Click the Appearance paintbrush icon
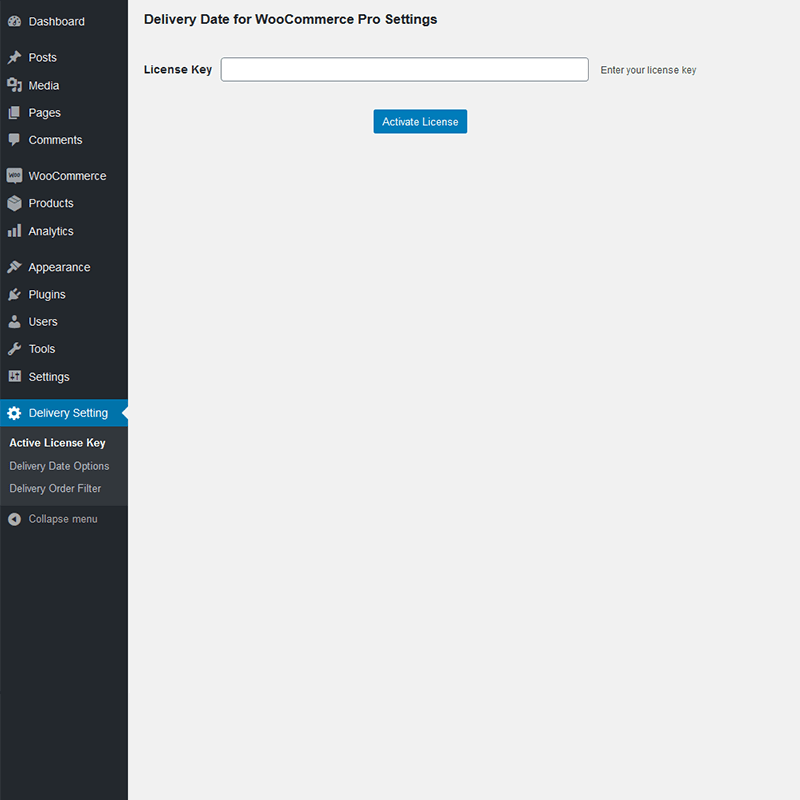Viewport: 800px width, 800px height. tap(14, 267)
